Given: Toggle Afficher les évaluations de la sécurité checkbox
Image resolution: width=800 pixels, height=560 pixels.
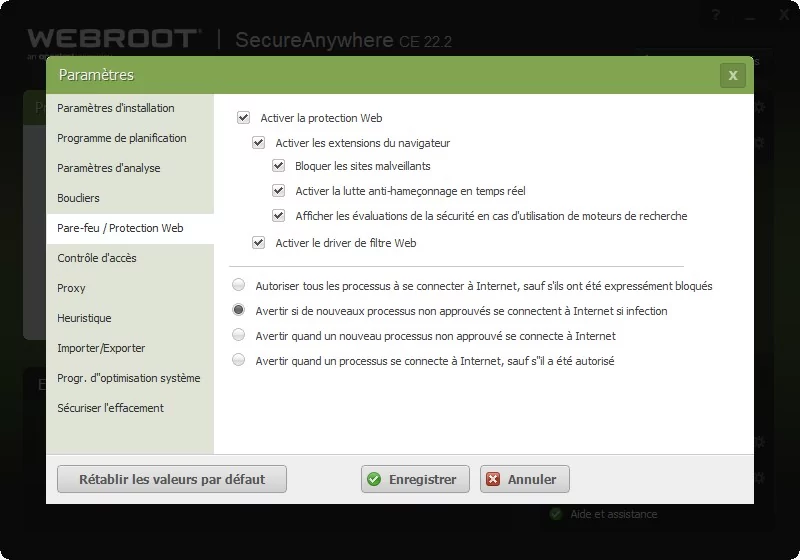Looking at the screenshot, I should 279,216.
